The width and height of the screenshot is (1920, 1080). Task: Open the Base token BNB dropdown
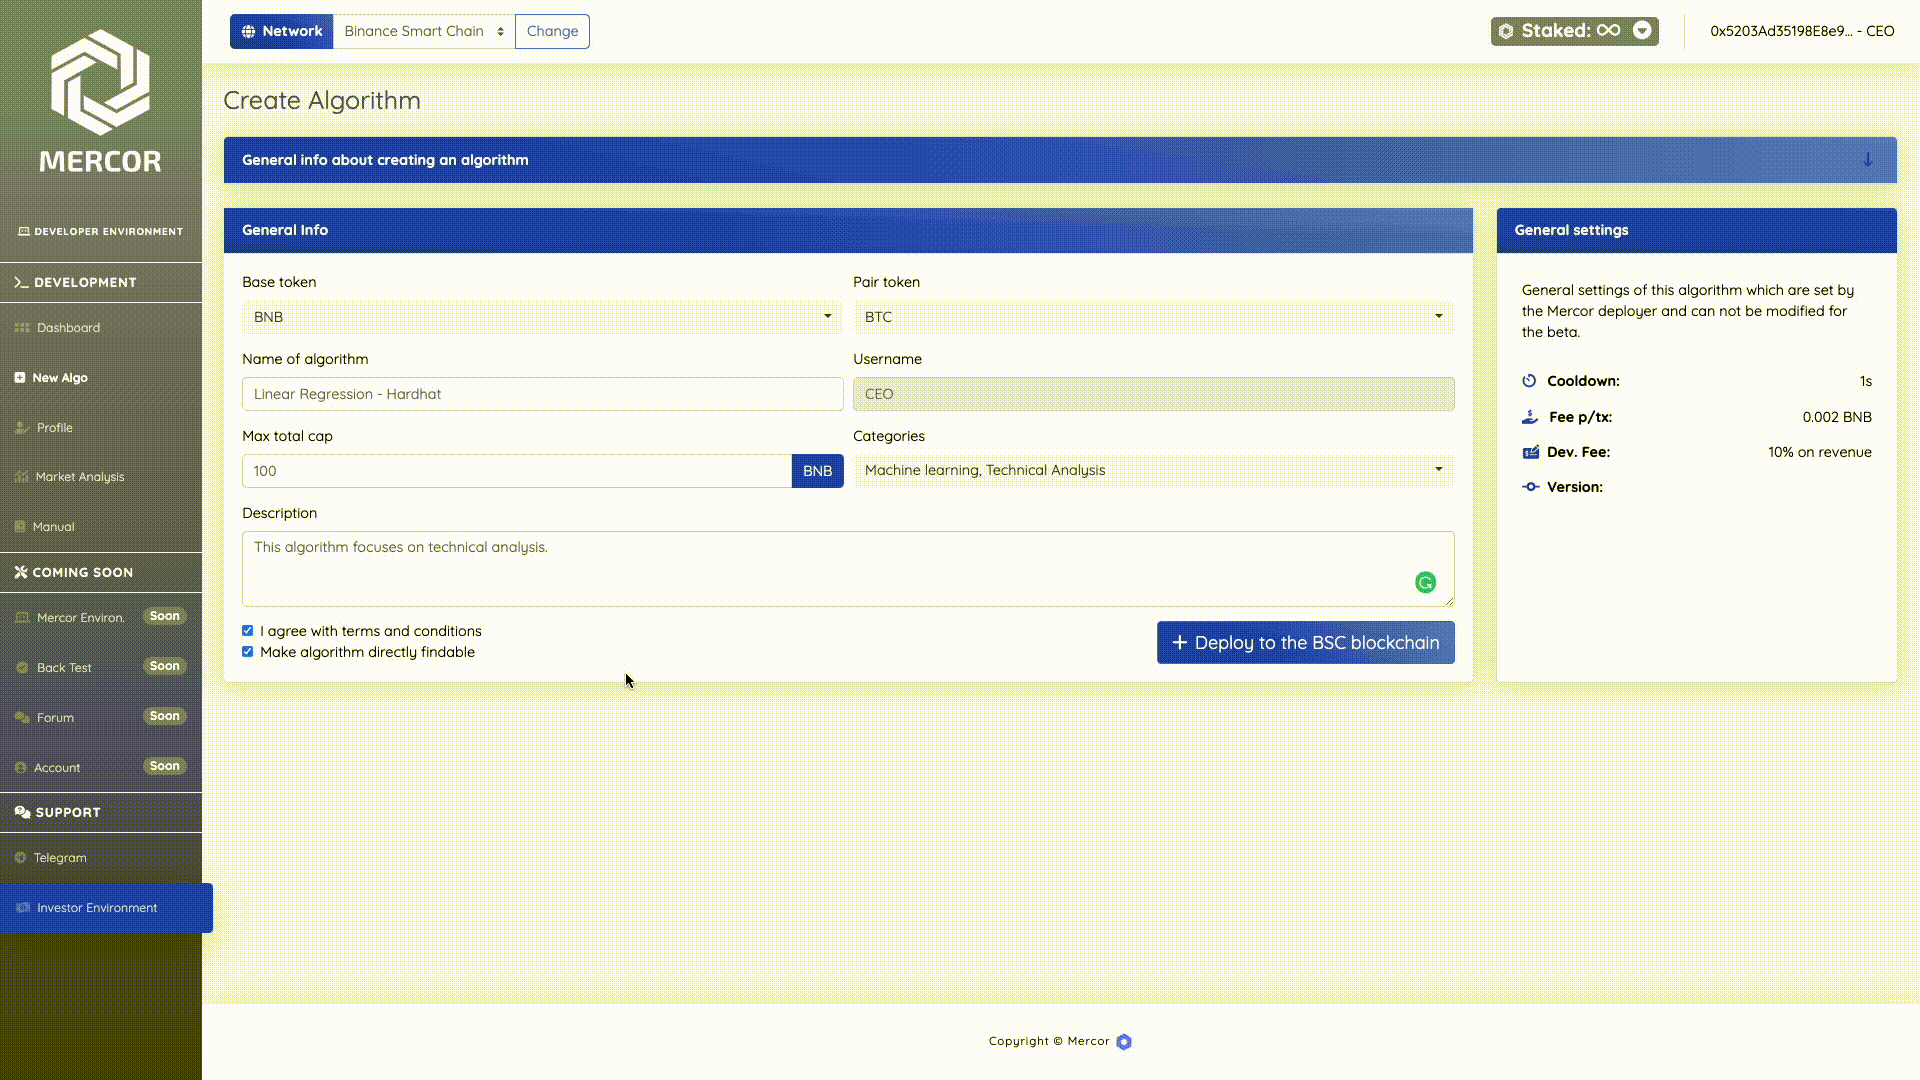point(541,317)
